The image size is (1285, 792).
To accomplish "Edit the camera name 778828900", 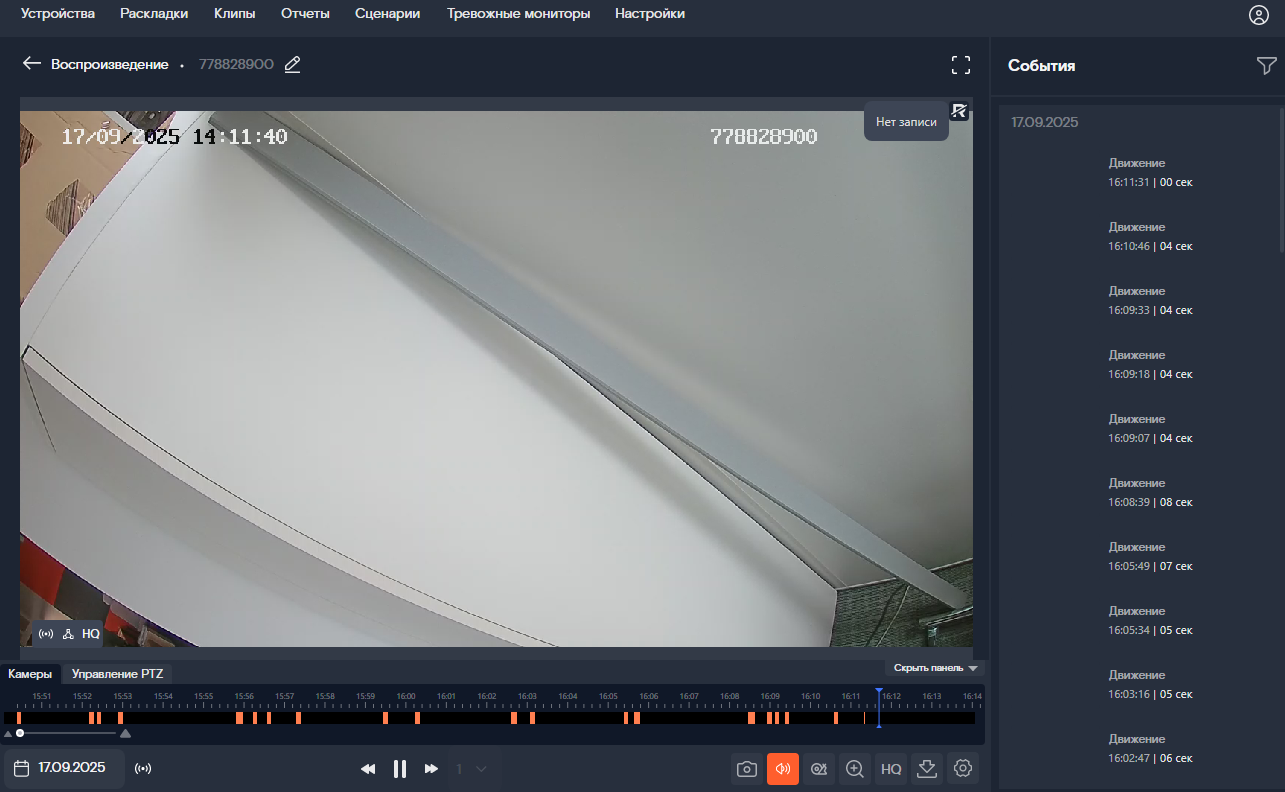I will 292,64.
